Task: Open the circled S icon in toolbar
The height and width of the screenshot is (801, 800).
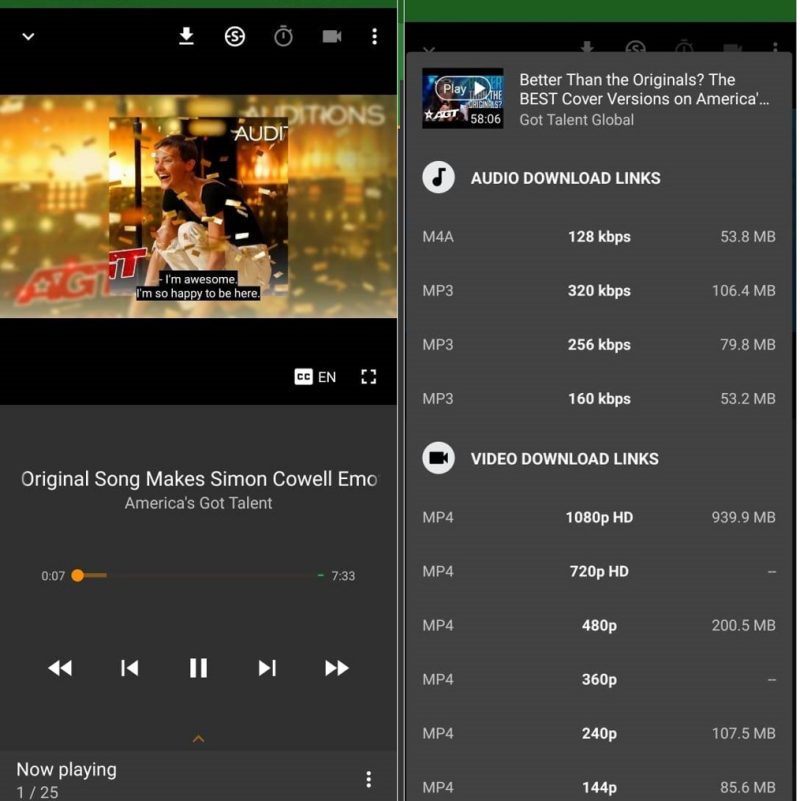Action: (233, 36)
